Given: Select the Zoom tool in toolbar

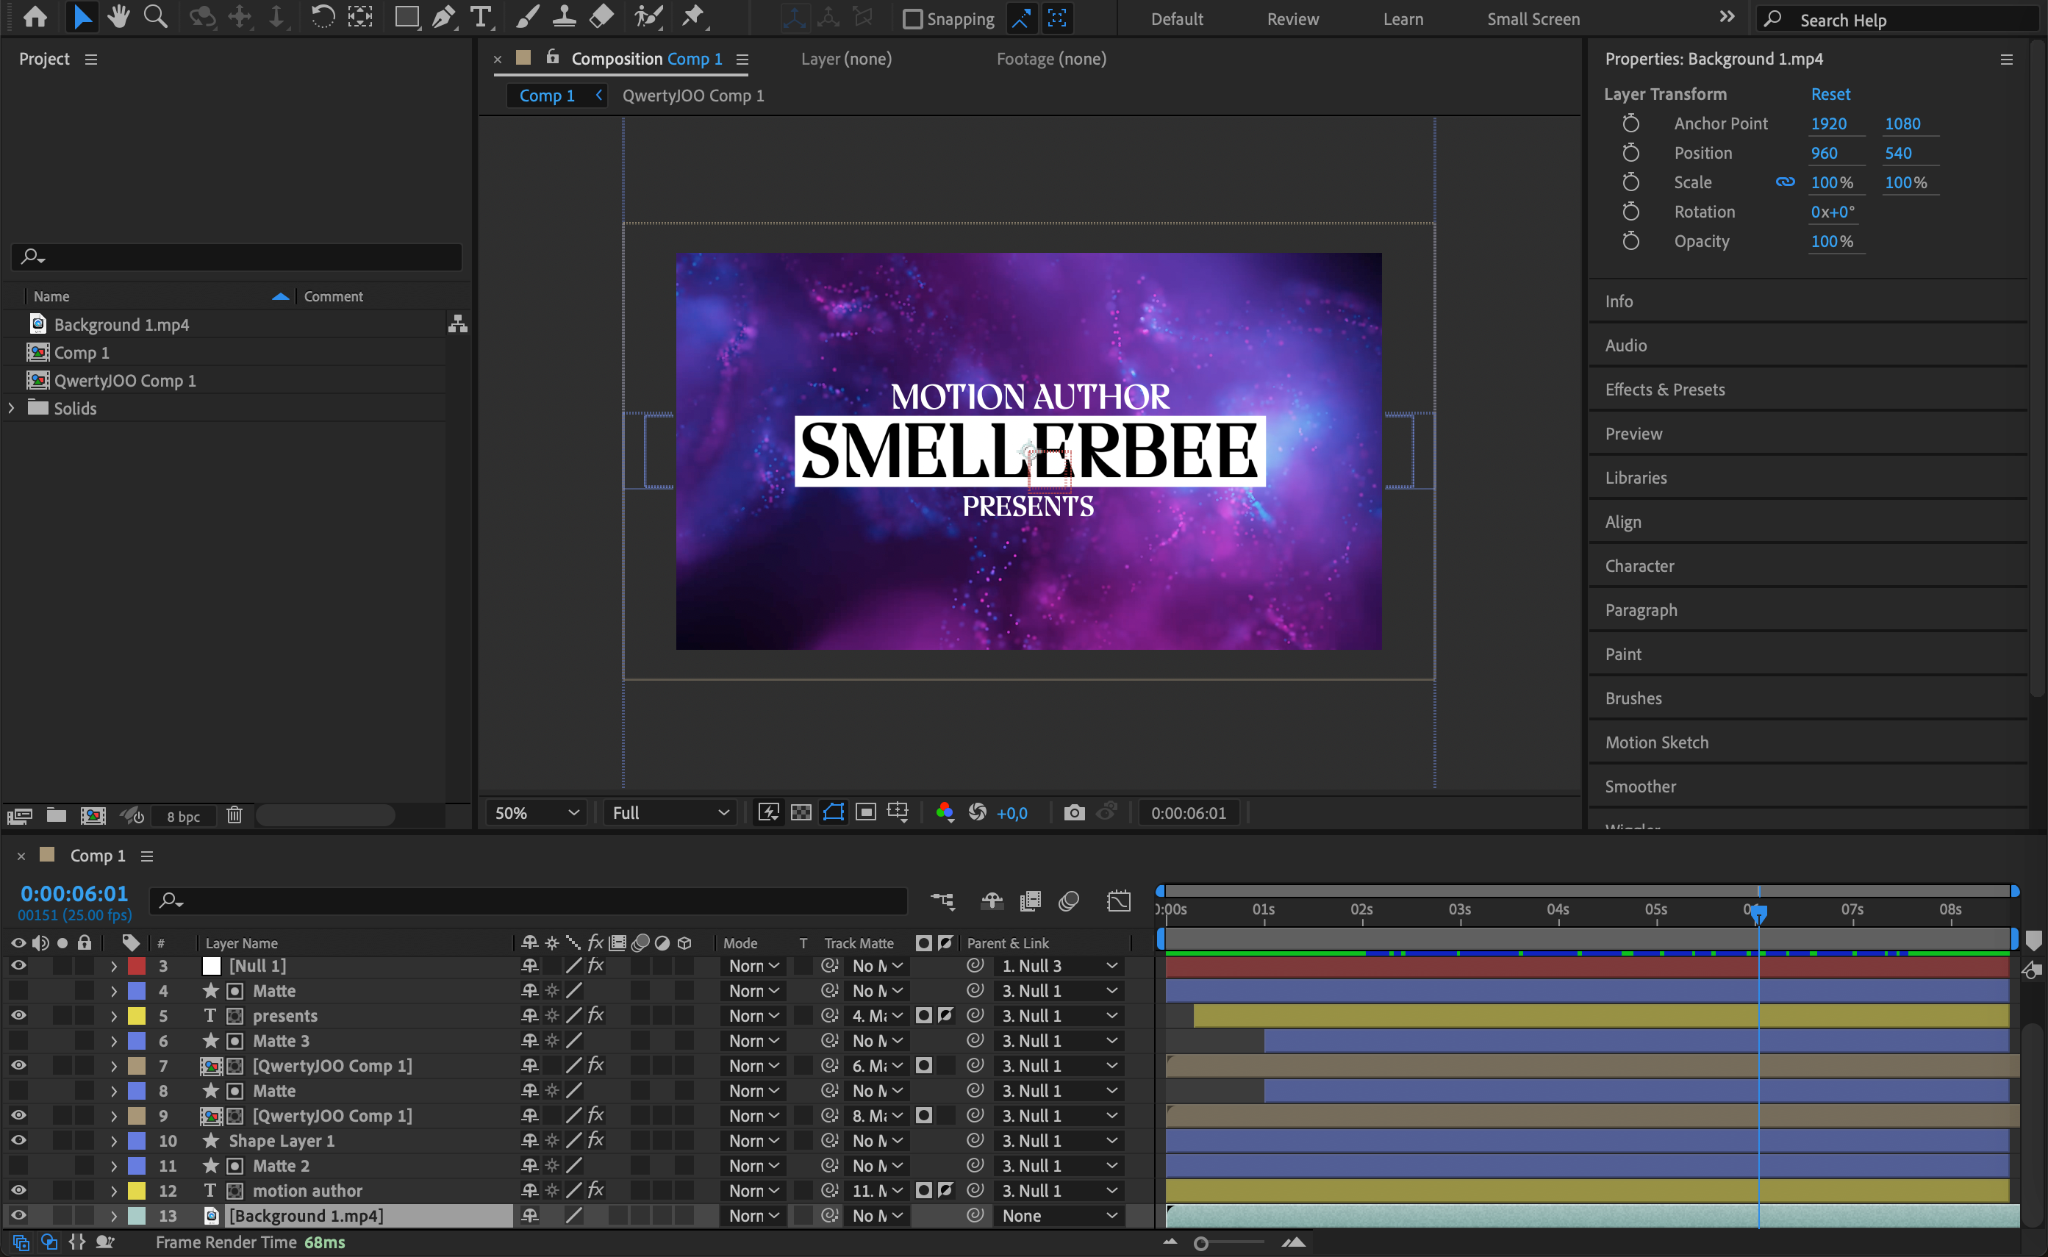Looking at the screenshot, I should pyautogui.click(x=155, y=16).
